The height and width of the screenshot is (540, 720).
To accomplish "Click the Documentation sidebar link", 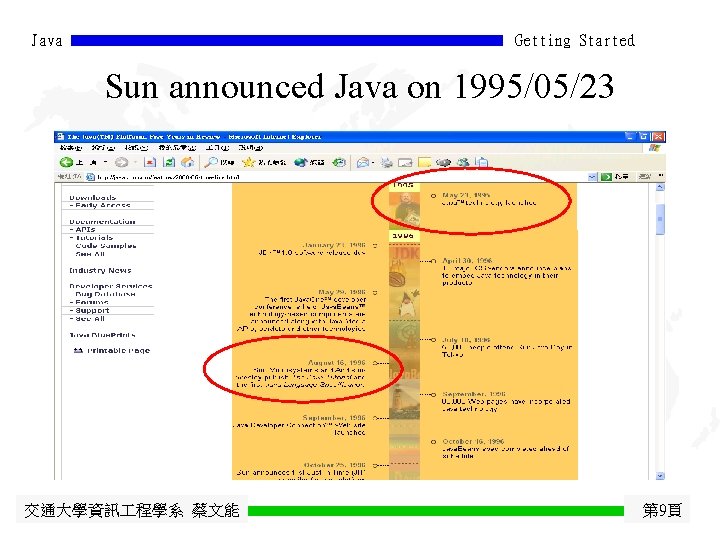I will [102, 222].
